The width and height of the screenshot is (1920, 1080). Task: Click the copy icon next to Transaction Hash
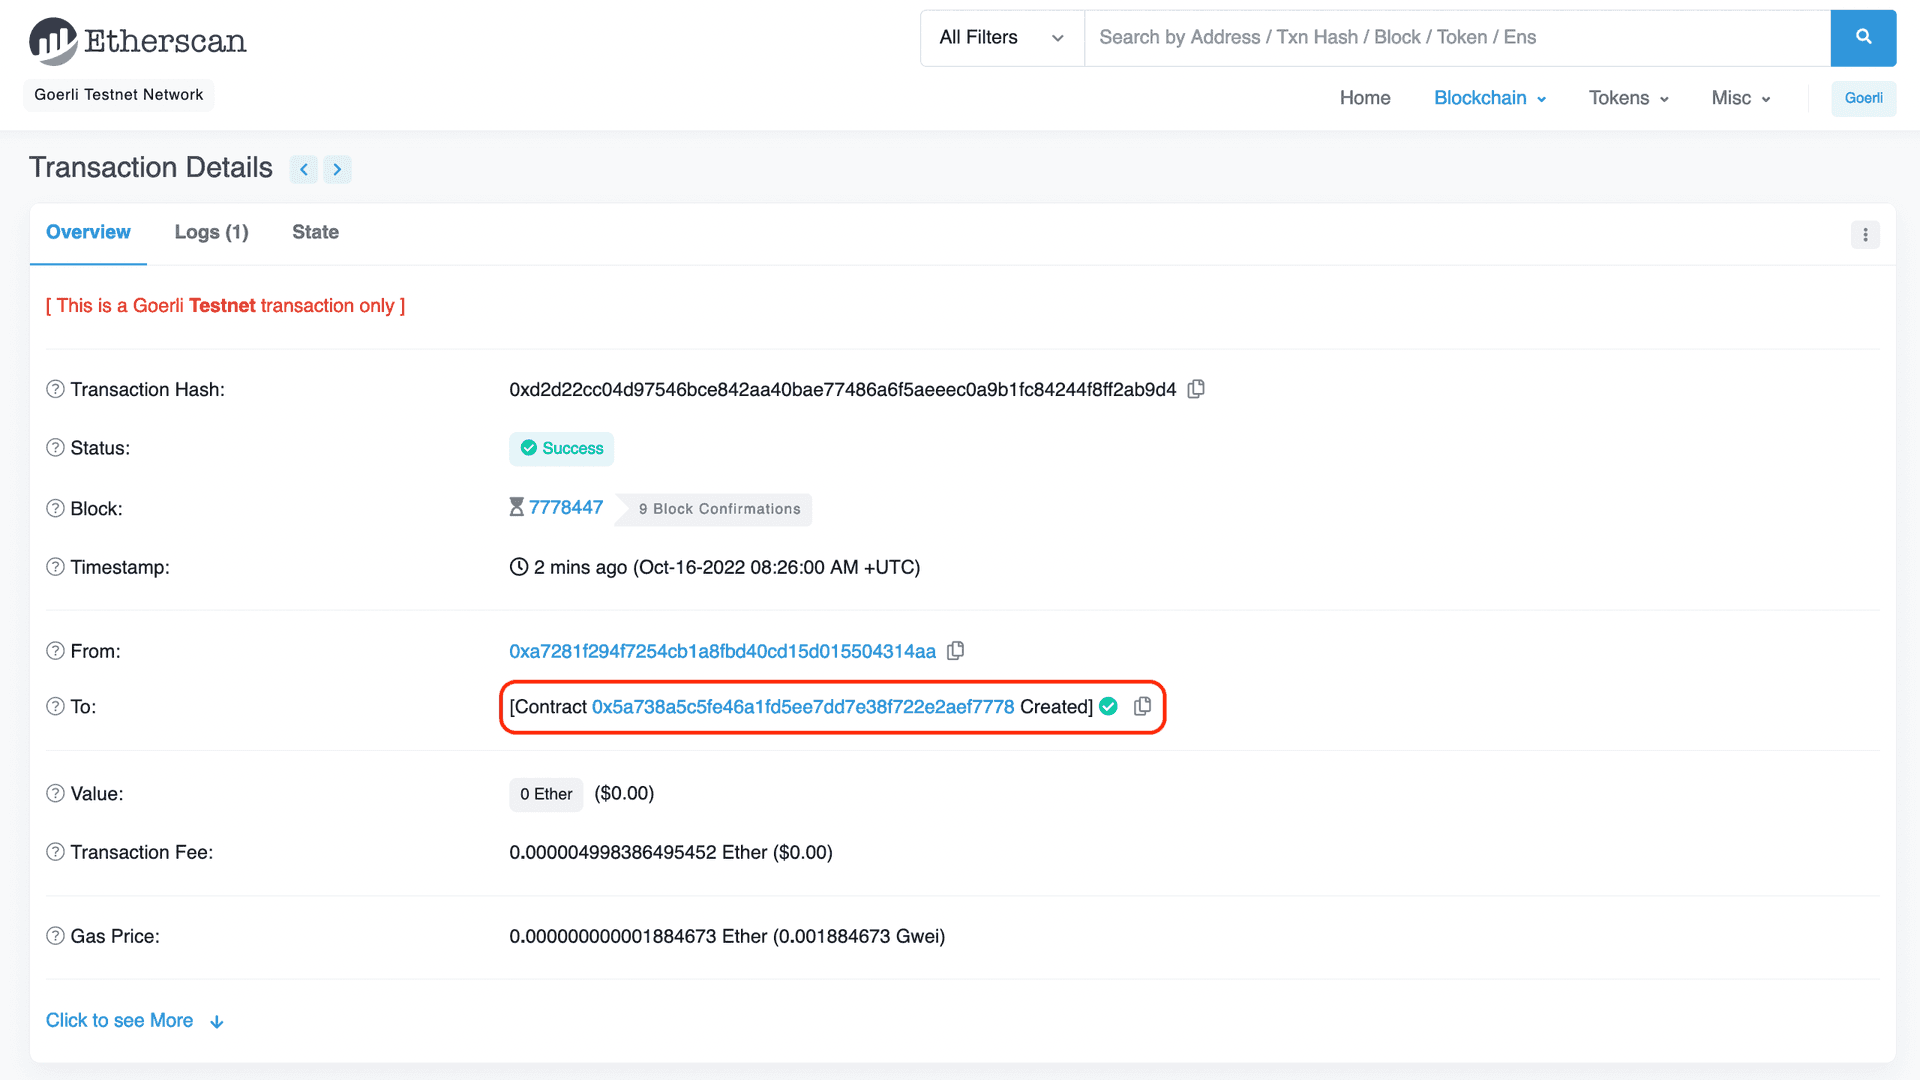pyautogui.click(x=1196, y=388)
